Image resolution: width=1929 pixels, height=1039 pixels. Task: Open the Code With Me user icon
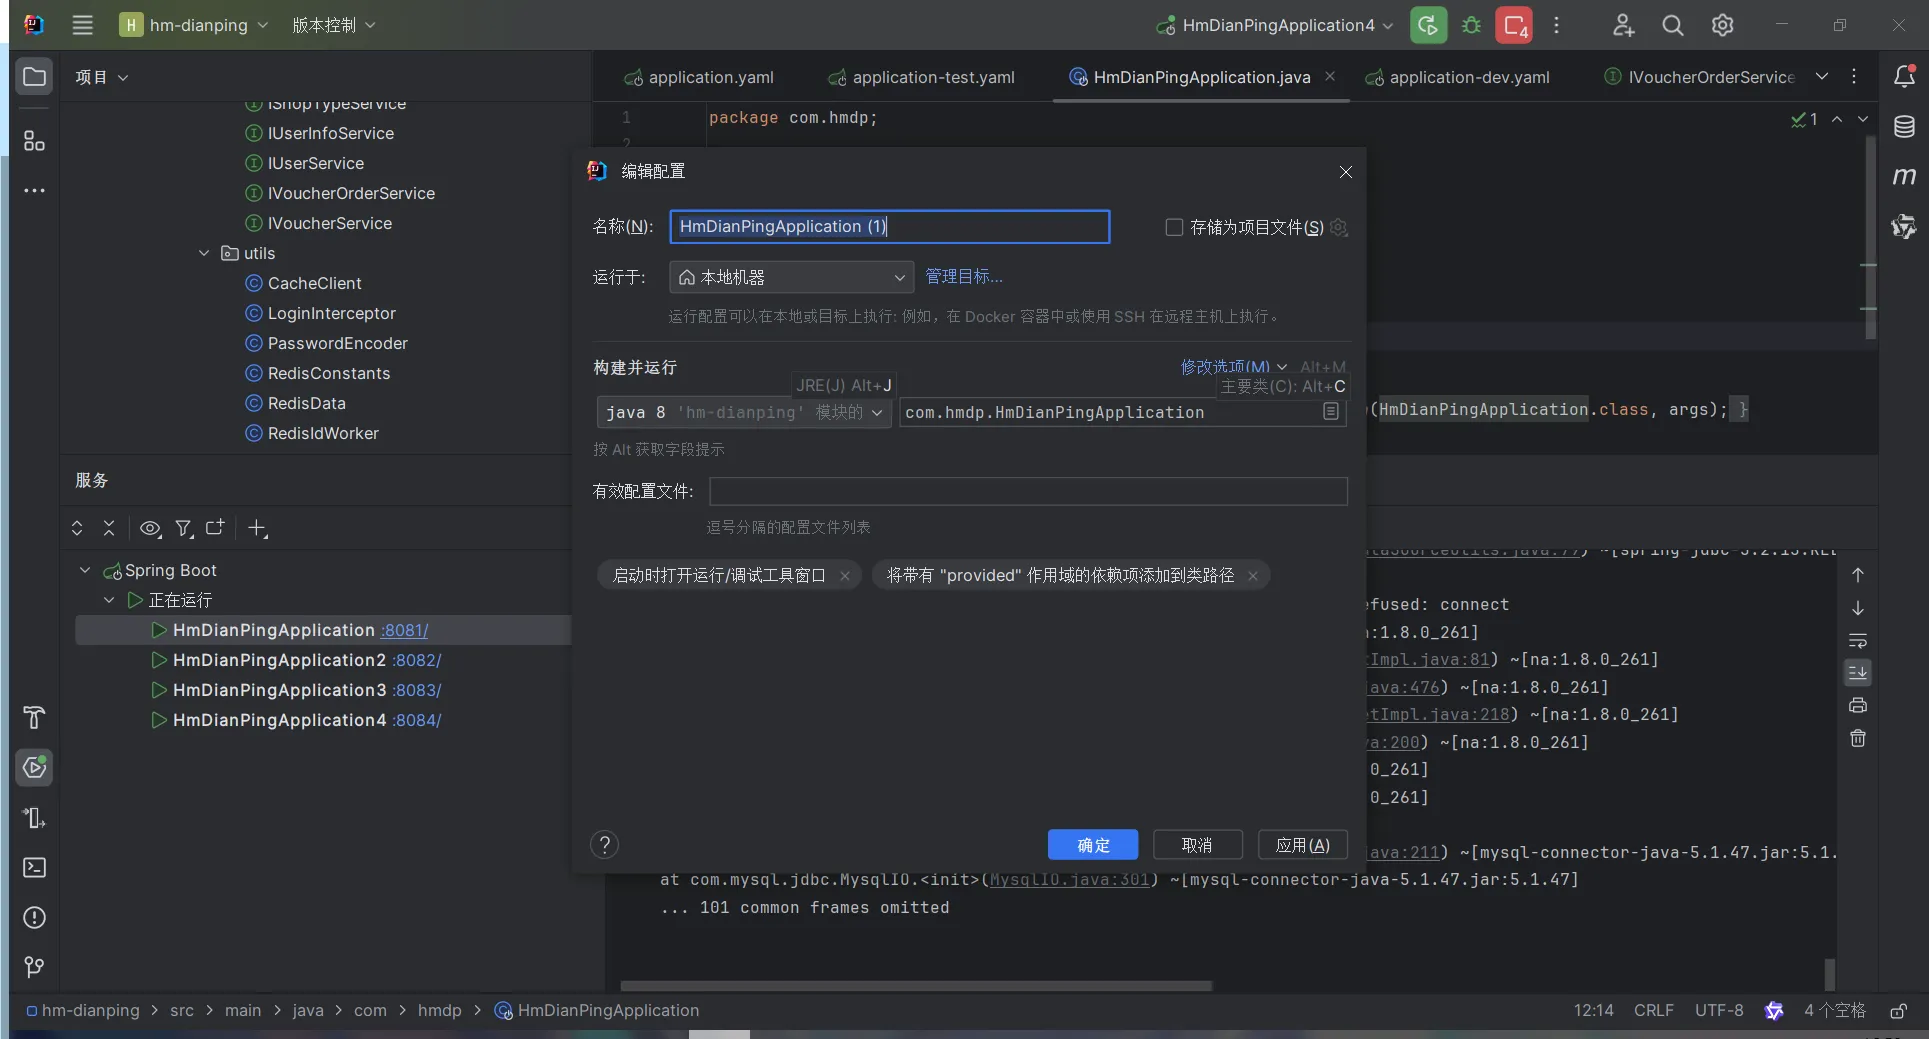[x=1623, y=25]
